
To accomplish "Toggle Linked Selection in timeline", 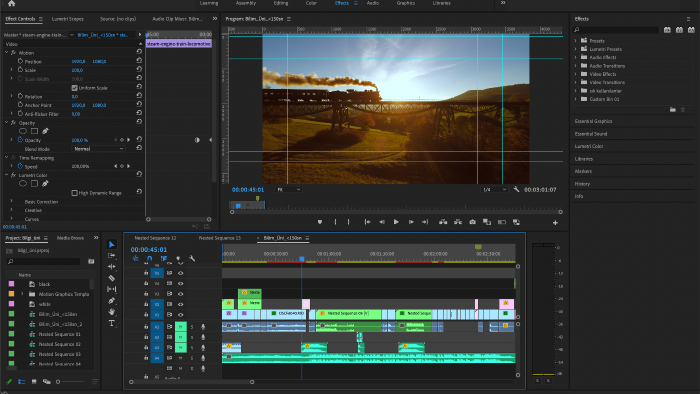I will coord(164,258).
